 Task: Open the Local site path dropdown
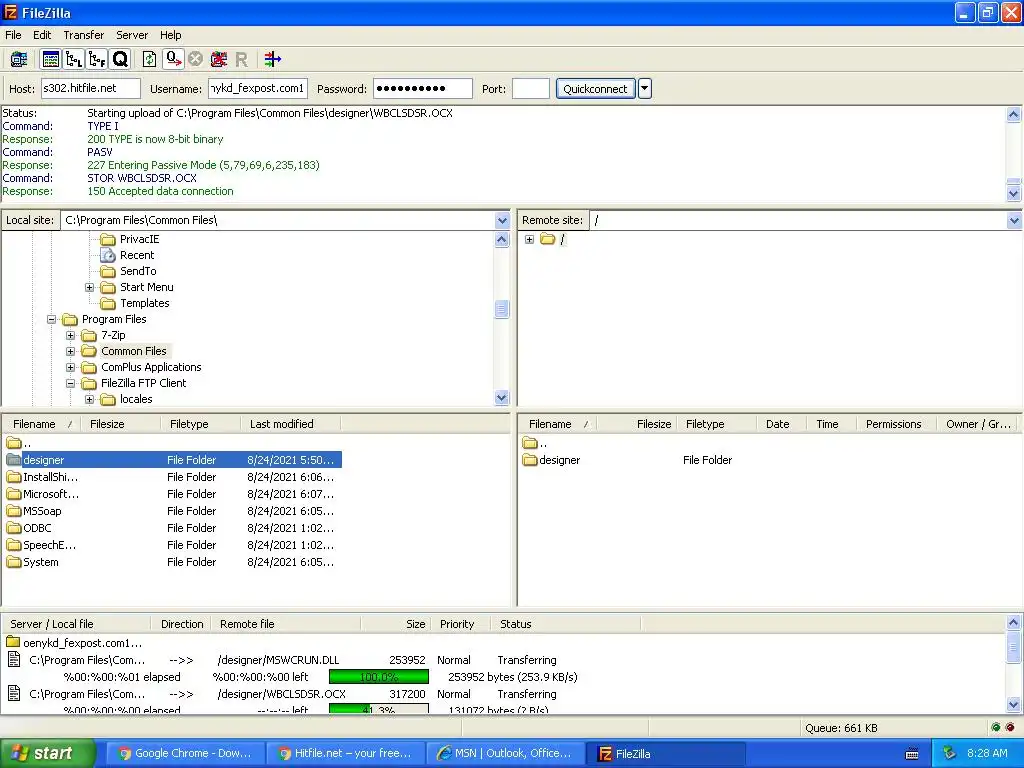(502, 220)
